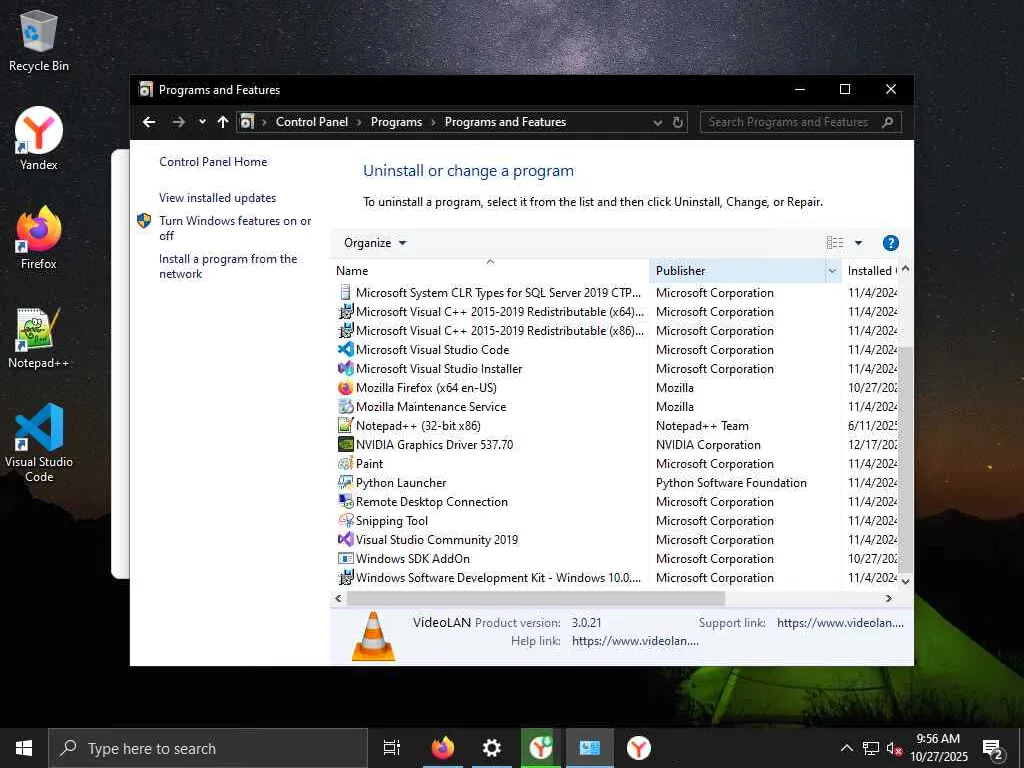
Task: Select the Notepad++ desktop shortcut
Action: [39, 338]
